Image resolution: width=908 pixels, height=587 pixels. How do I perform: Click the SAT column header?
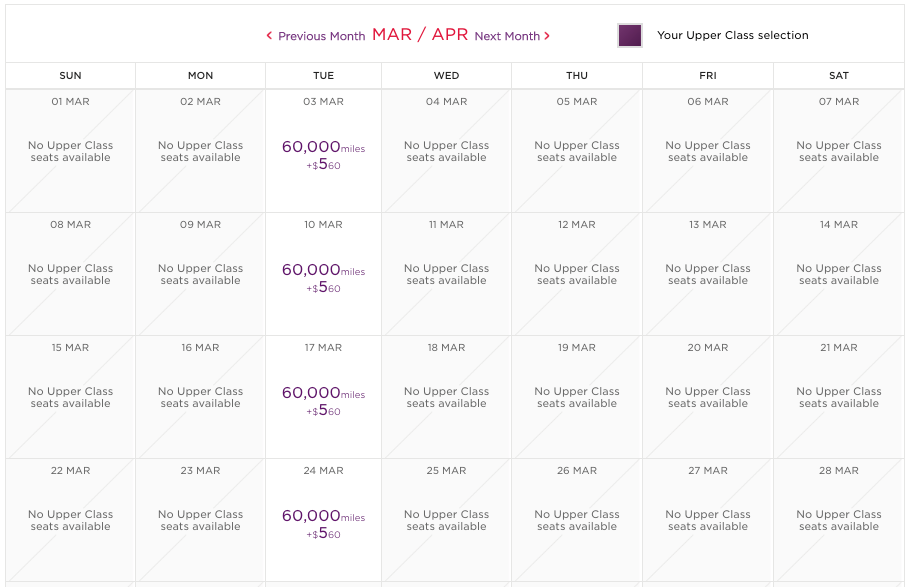tap(839, 76)
